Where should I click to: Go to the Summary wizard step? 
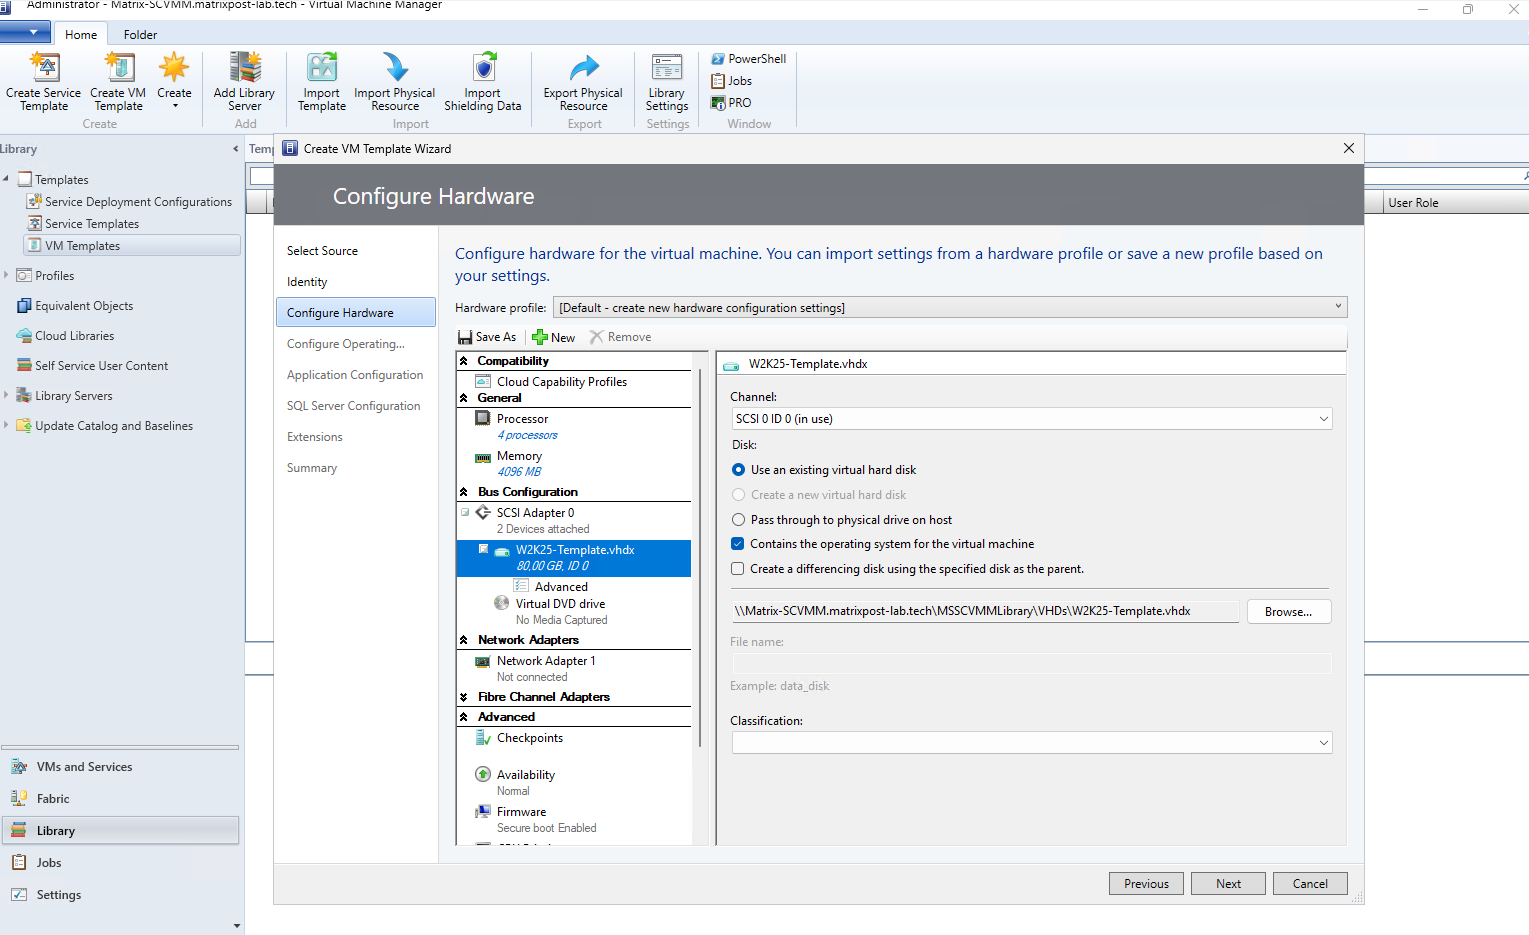pyautogui.click(x=312, y=468)
